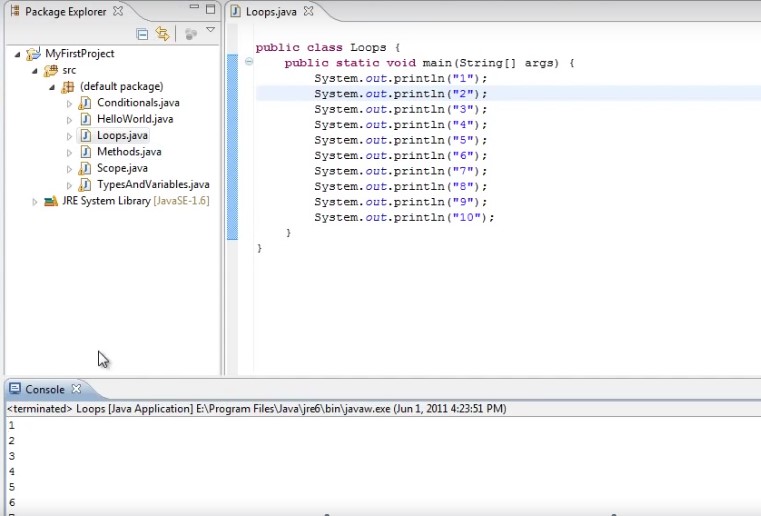Toggle the Link with Editor icon

162,34
